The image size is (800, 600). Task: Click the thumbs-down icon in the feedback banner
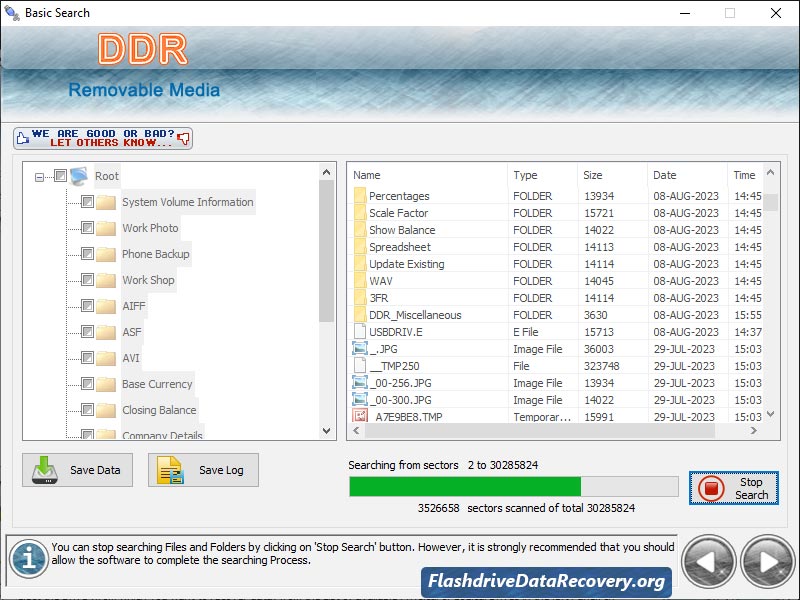pyautogui.click(x=180, y=140)
